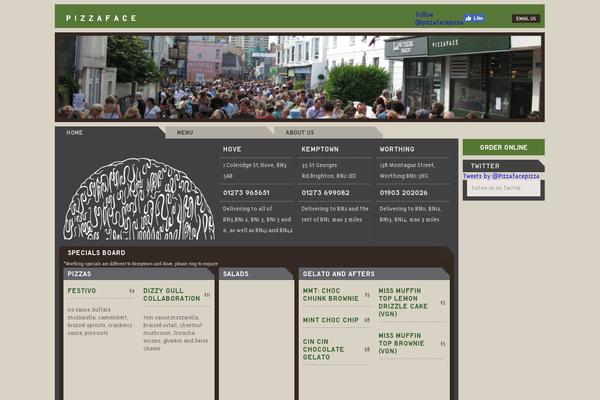The width and height of the screenshot is (600, 400).
Task: Select CIN CIN CHOCOLATE GELATO item
Action: 323,349
